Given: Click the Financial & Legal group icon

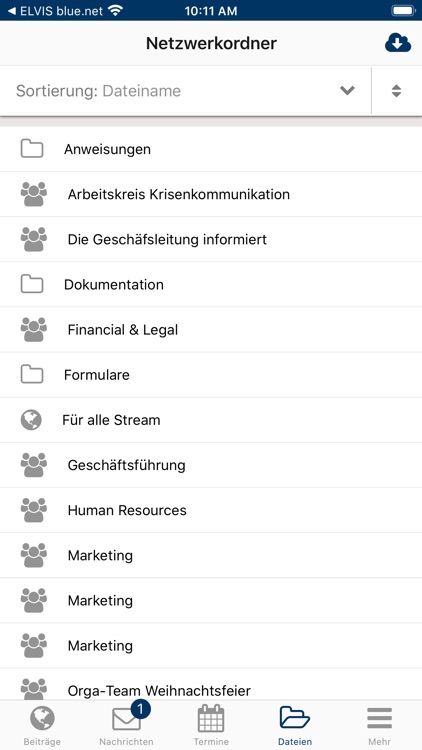Looking at the screenshot, I should click(33, 330).
